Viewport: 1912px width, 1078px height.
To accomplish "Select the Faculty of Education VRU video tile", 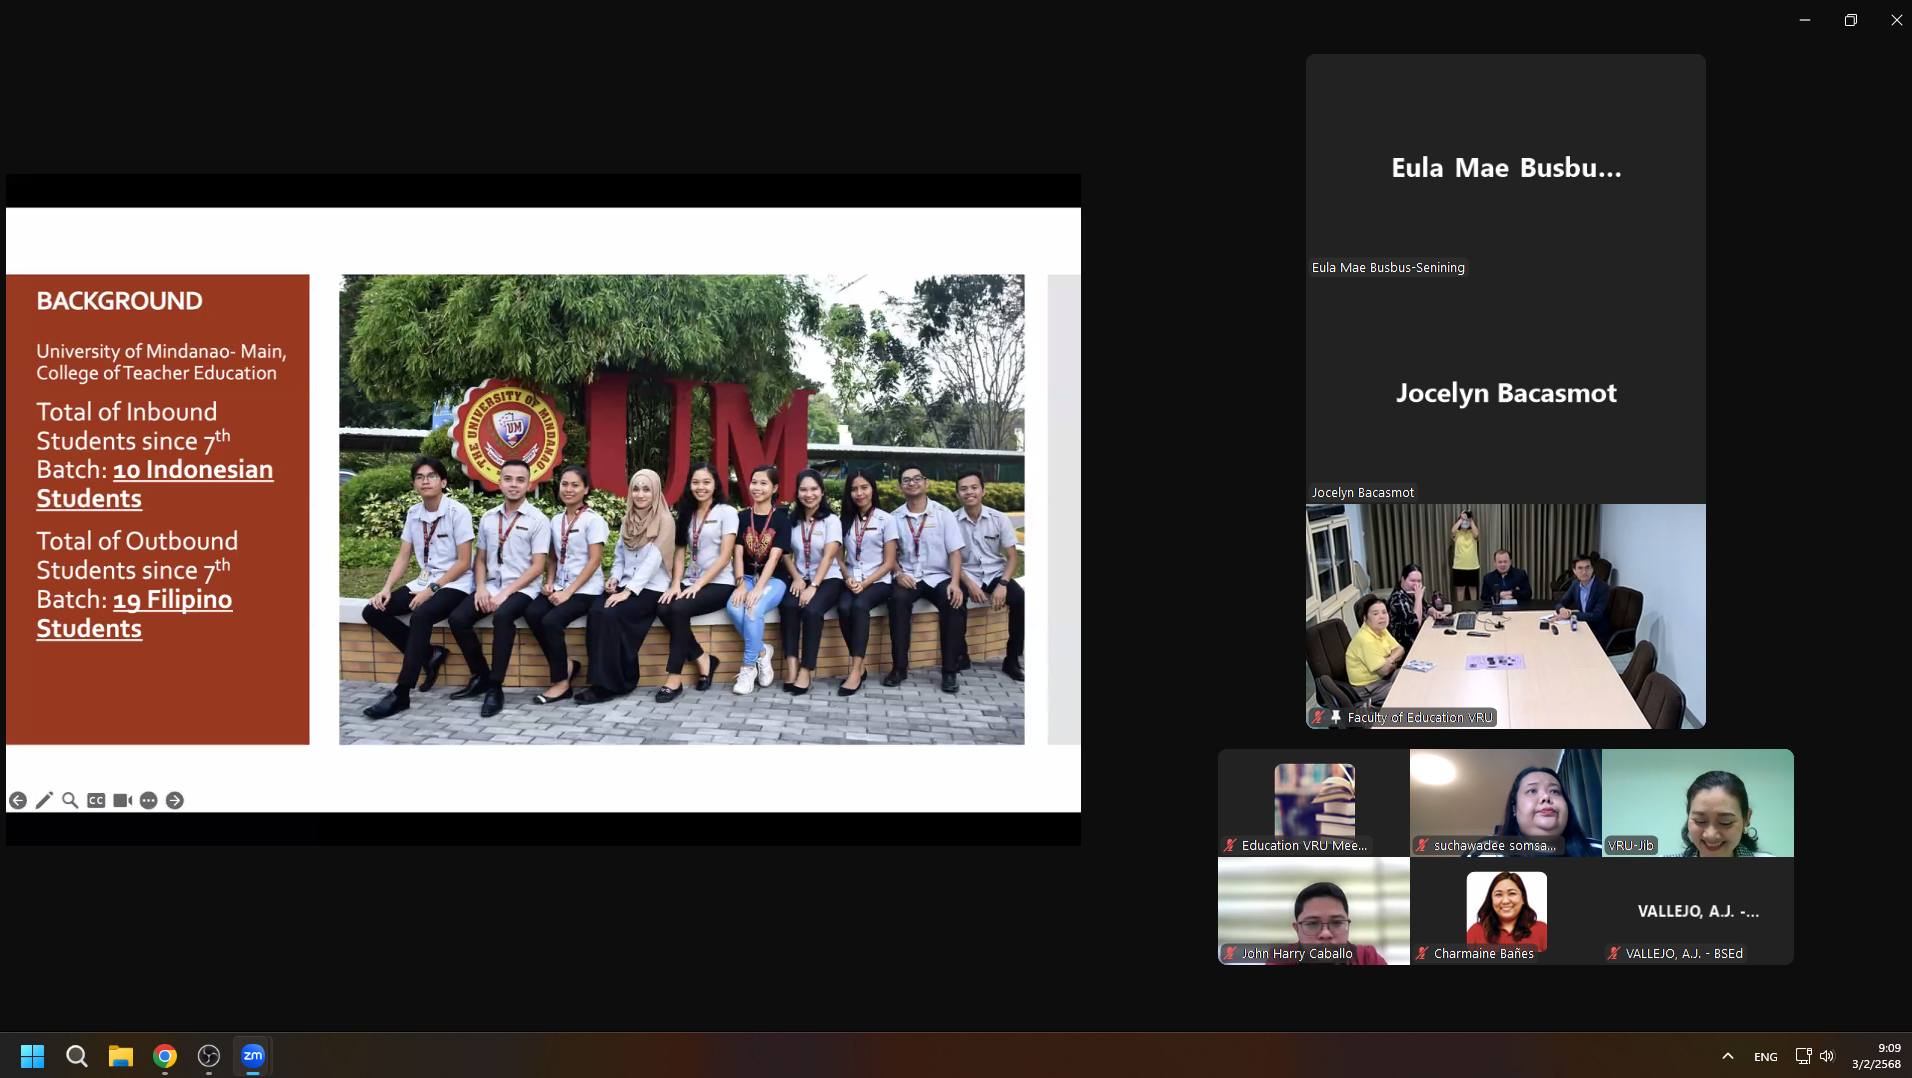I will coord(1505,615).
